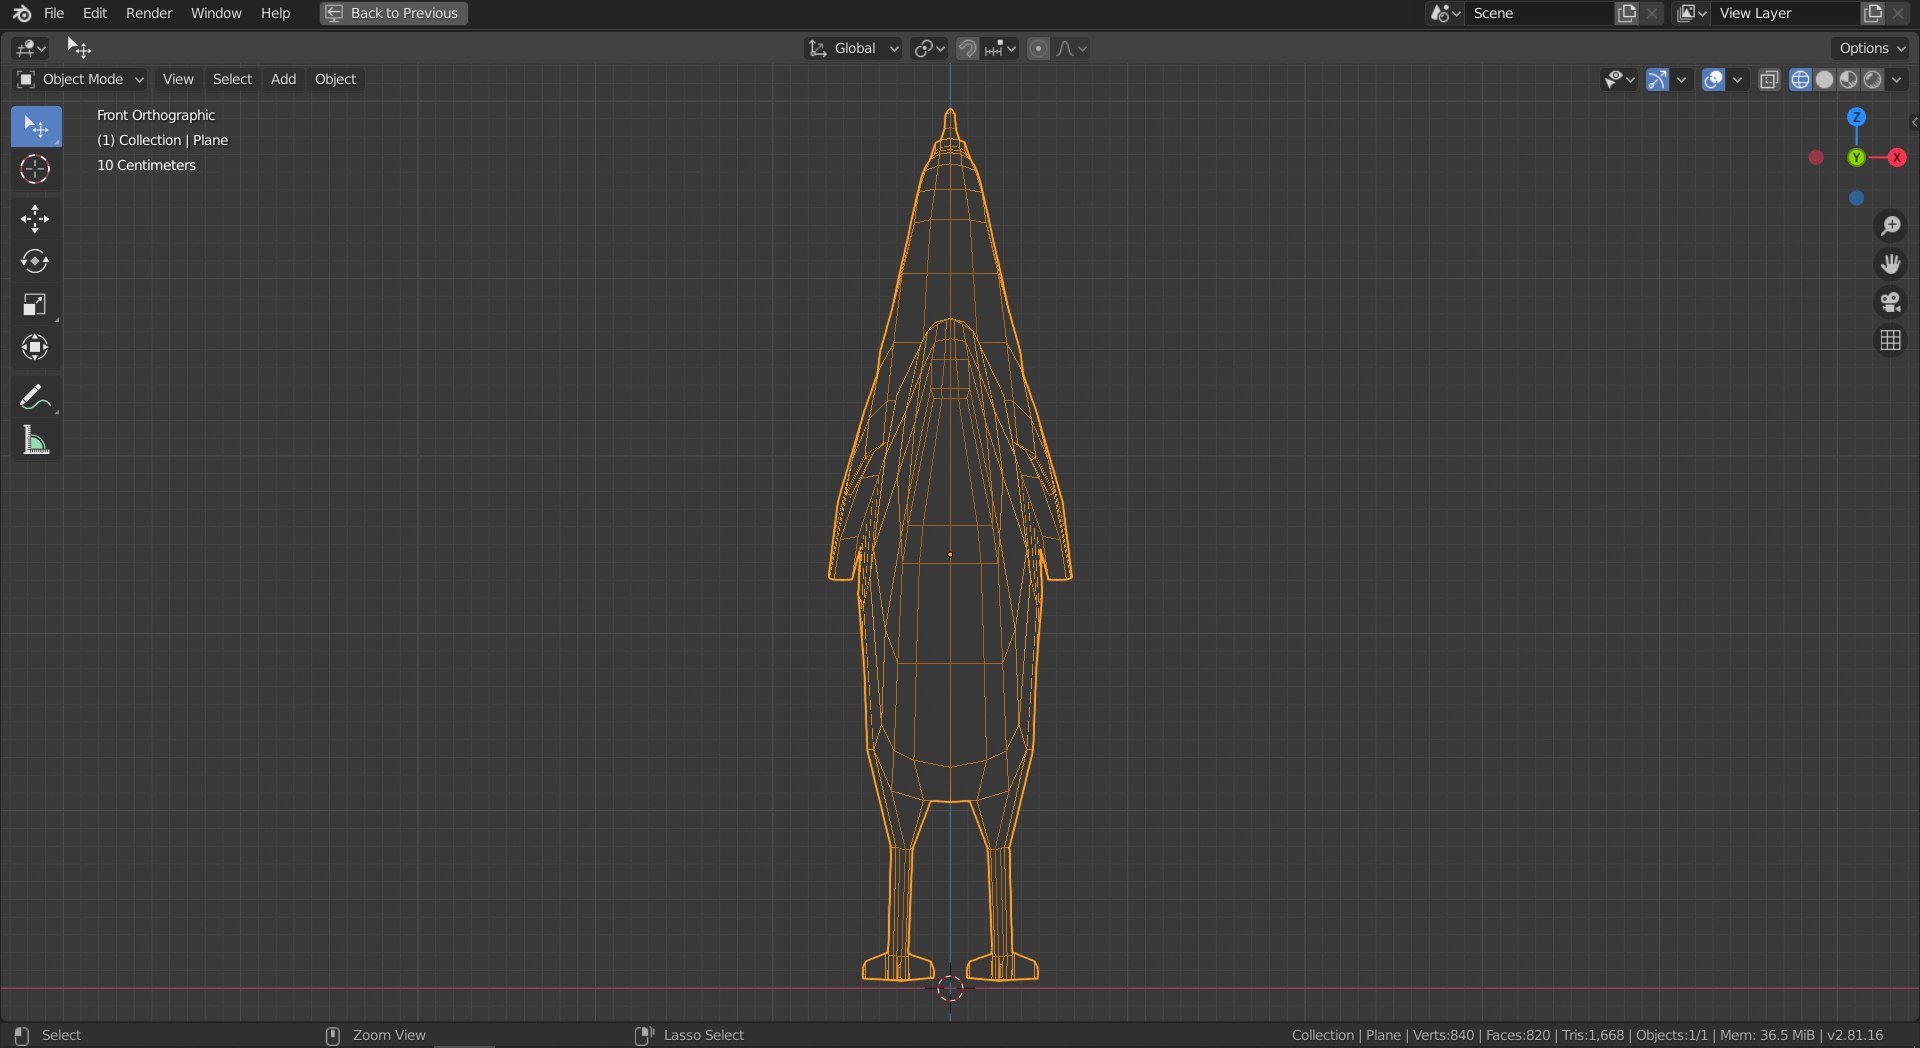This screenshot has height=1048, width=1920.
Task: Select the Annotate pencil tool
Action: click(x=36, y=397)
